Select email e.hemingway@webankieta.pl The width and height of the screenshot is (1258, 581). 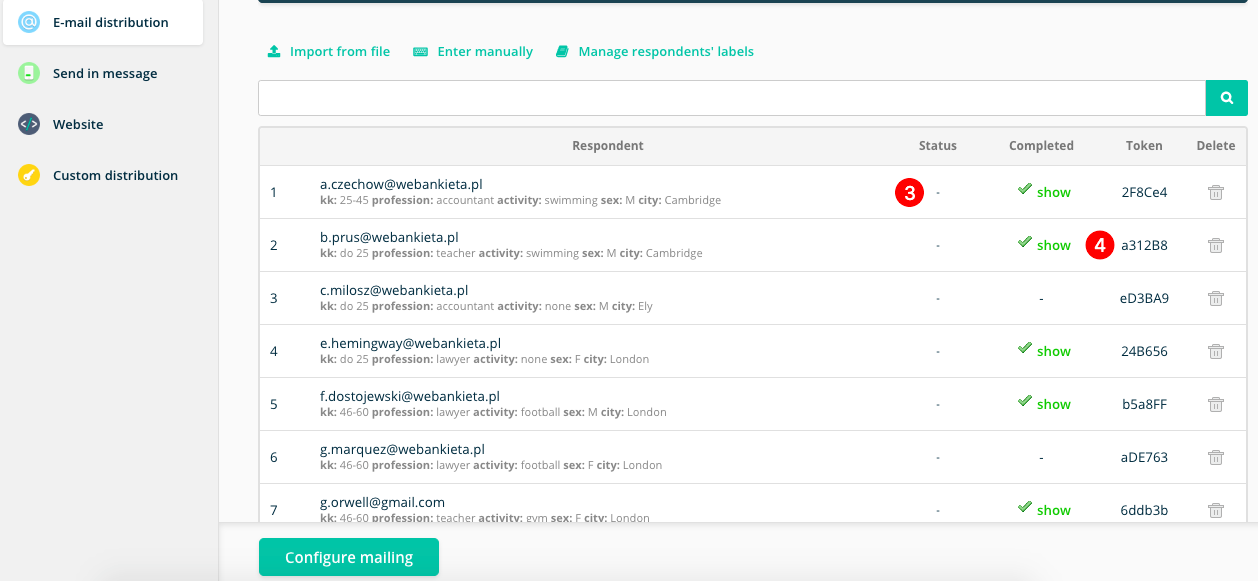[x=410, y=343]
